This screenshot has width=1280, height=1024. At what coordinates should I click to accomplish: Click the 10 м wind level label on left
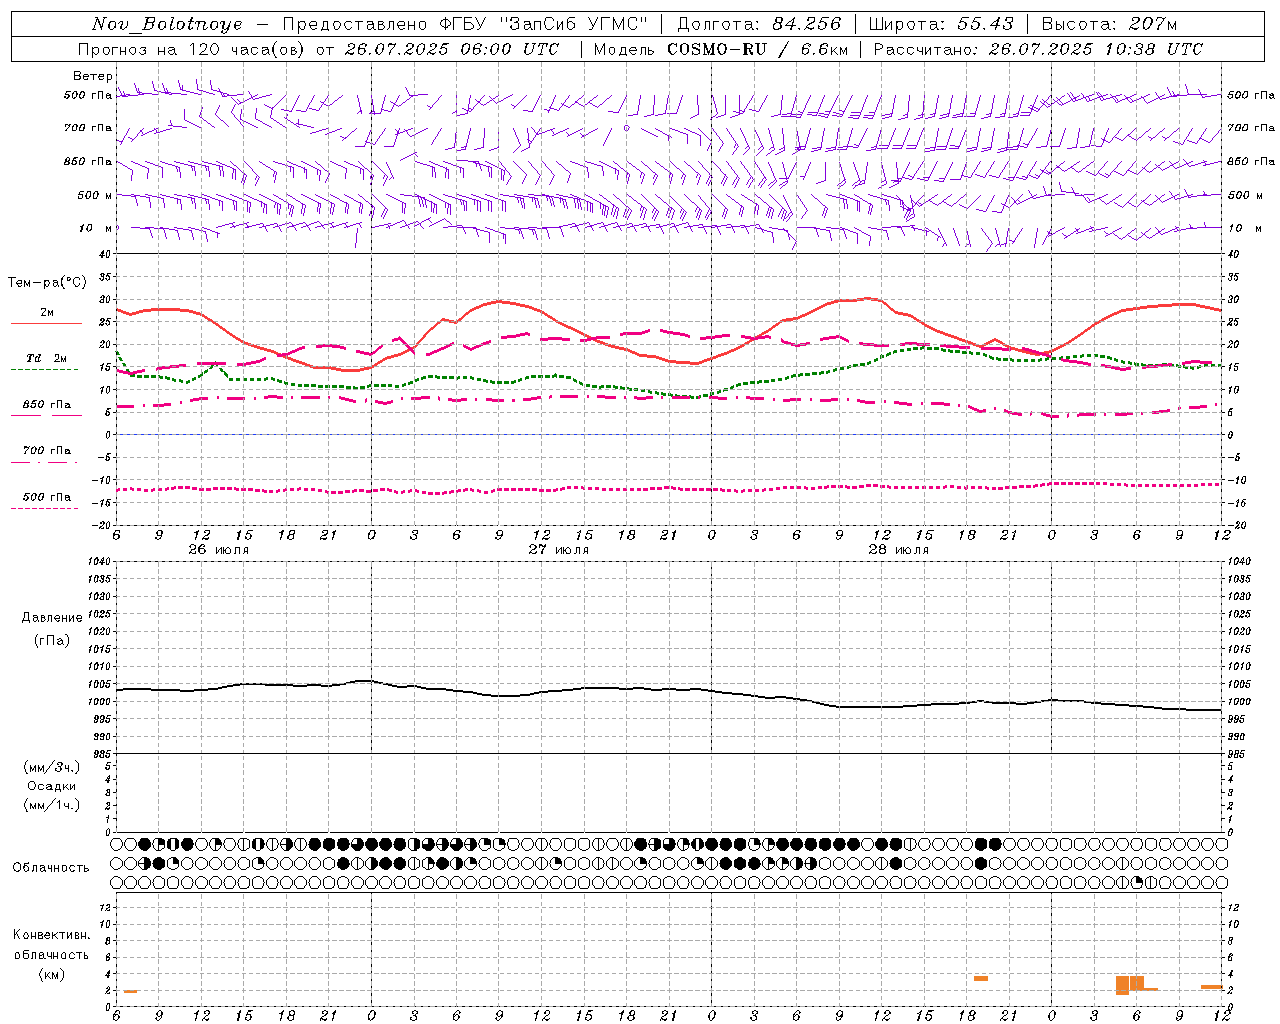(x=96, y=228)
